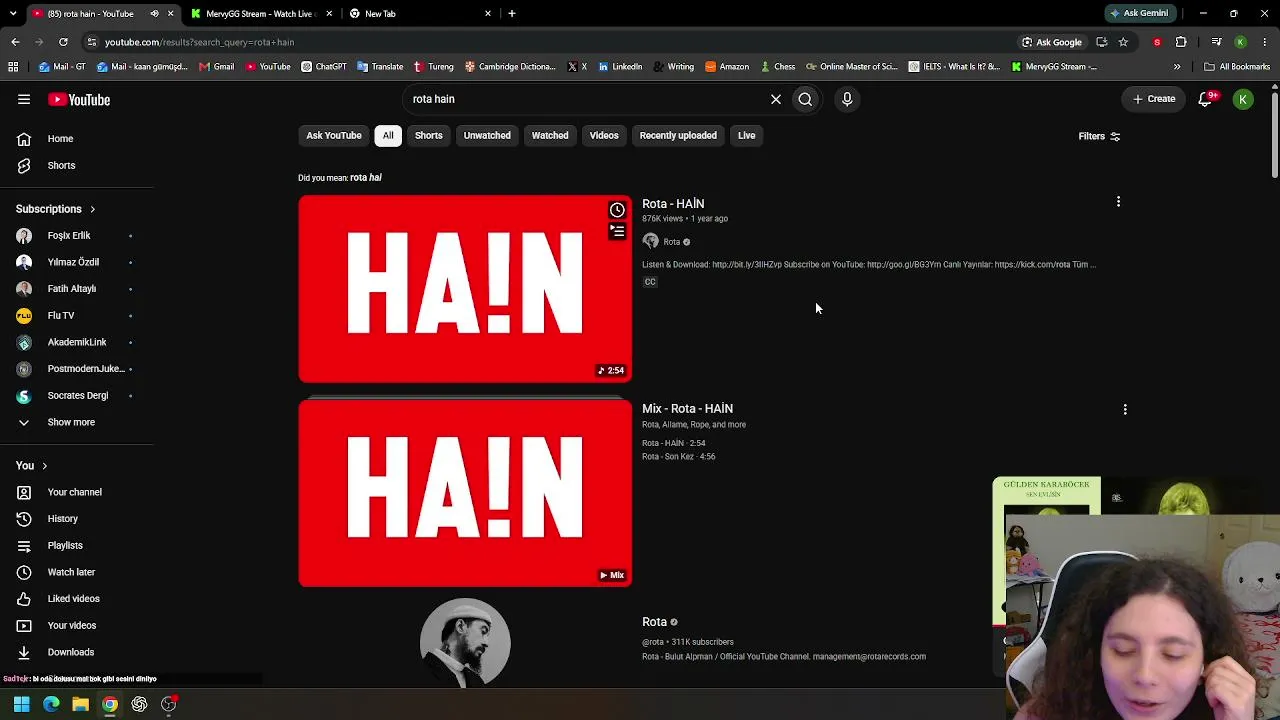The width and height of the screenshot is (1280, 720).
Task: Open a new browser tab with plus
Action: click(x=511, y=14)
